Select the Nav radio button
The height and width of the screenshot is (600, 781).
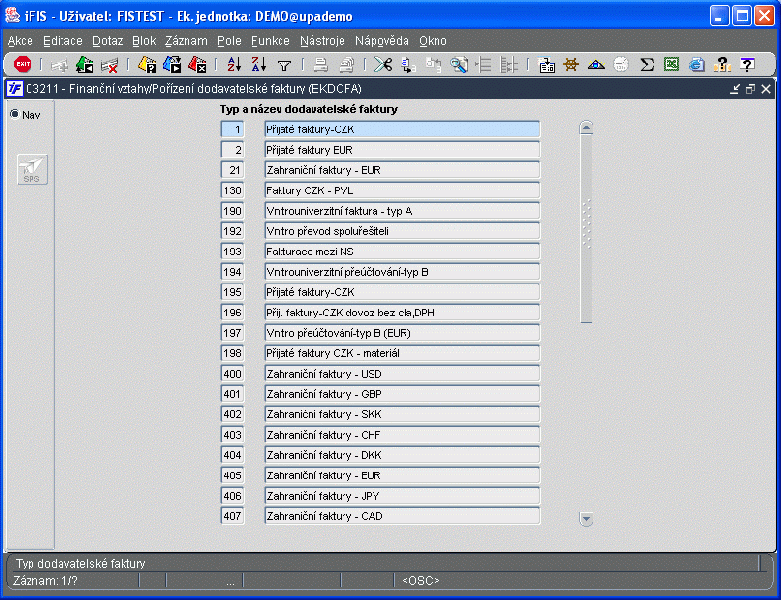(x=15, y=115)
